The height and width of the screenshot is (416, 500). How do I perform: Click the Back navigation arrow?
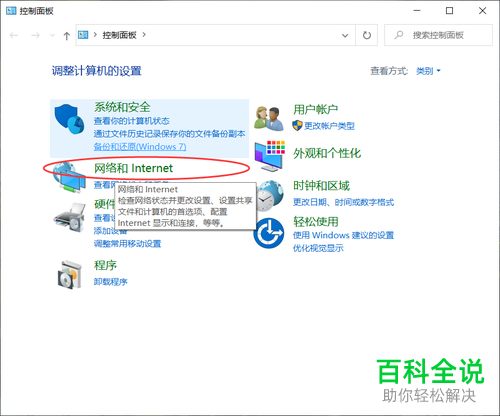pyautogui.click(x=14, y=35)
